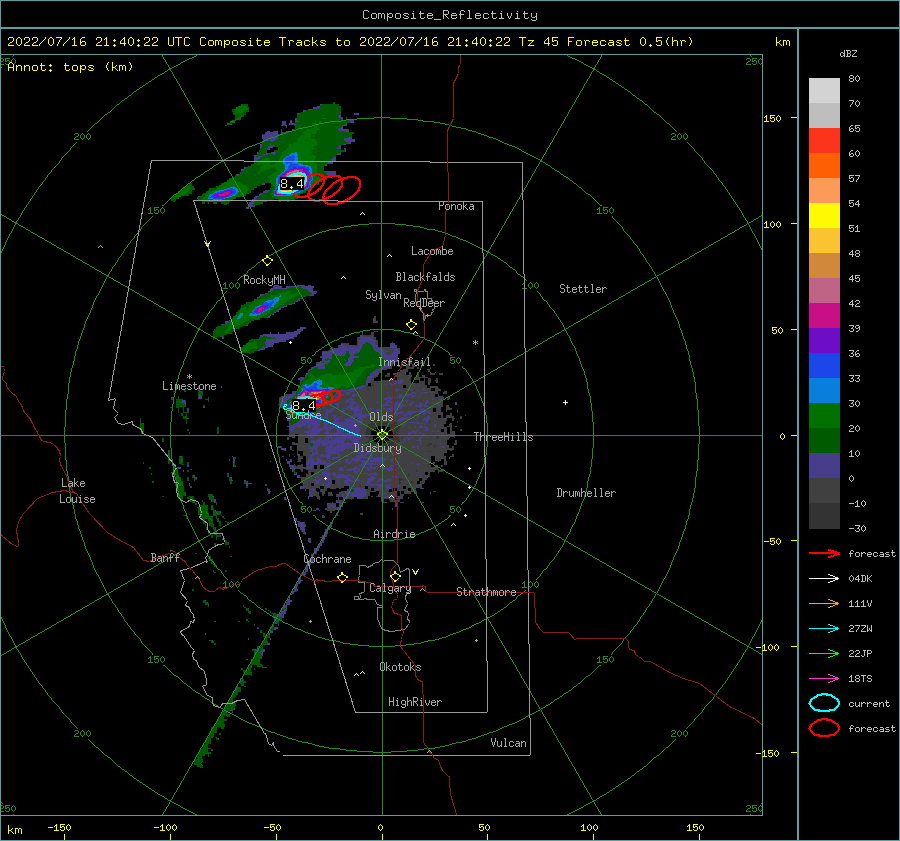Click the Lacombe city label
The height and width of the screenshot is (841, 900).
(x=432, y=251)
